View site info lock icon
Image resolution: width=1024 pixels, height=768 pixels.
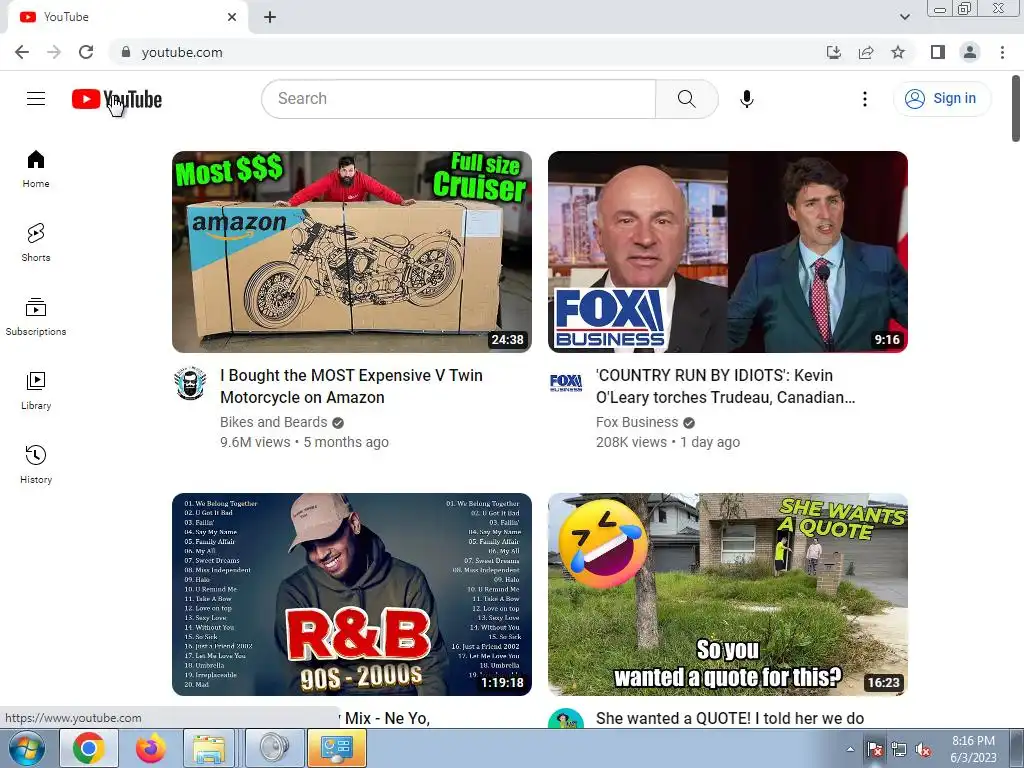click(x=126, y=52)
